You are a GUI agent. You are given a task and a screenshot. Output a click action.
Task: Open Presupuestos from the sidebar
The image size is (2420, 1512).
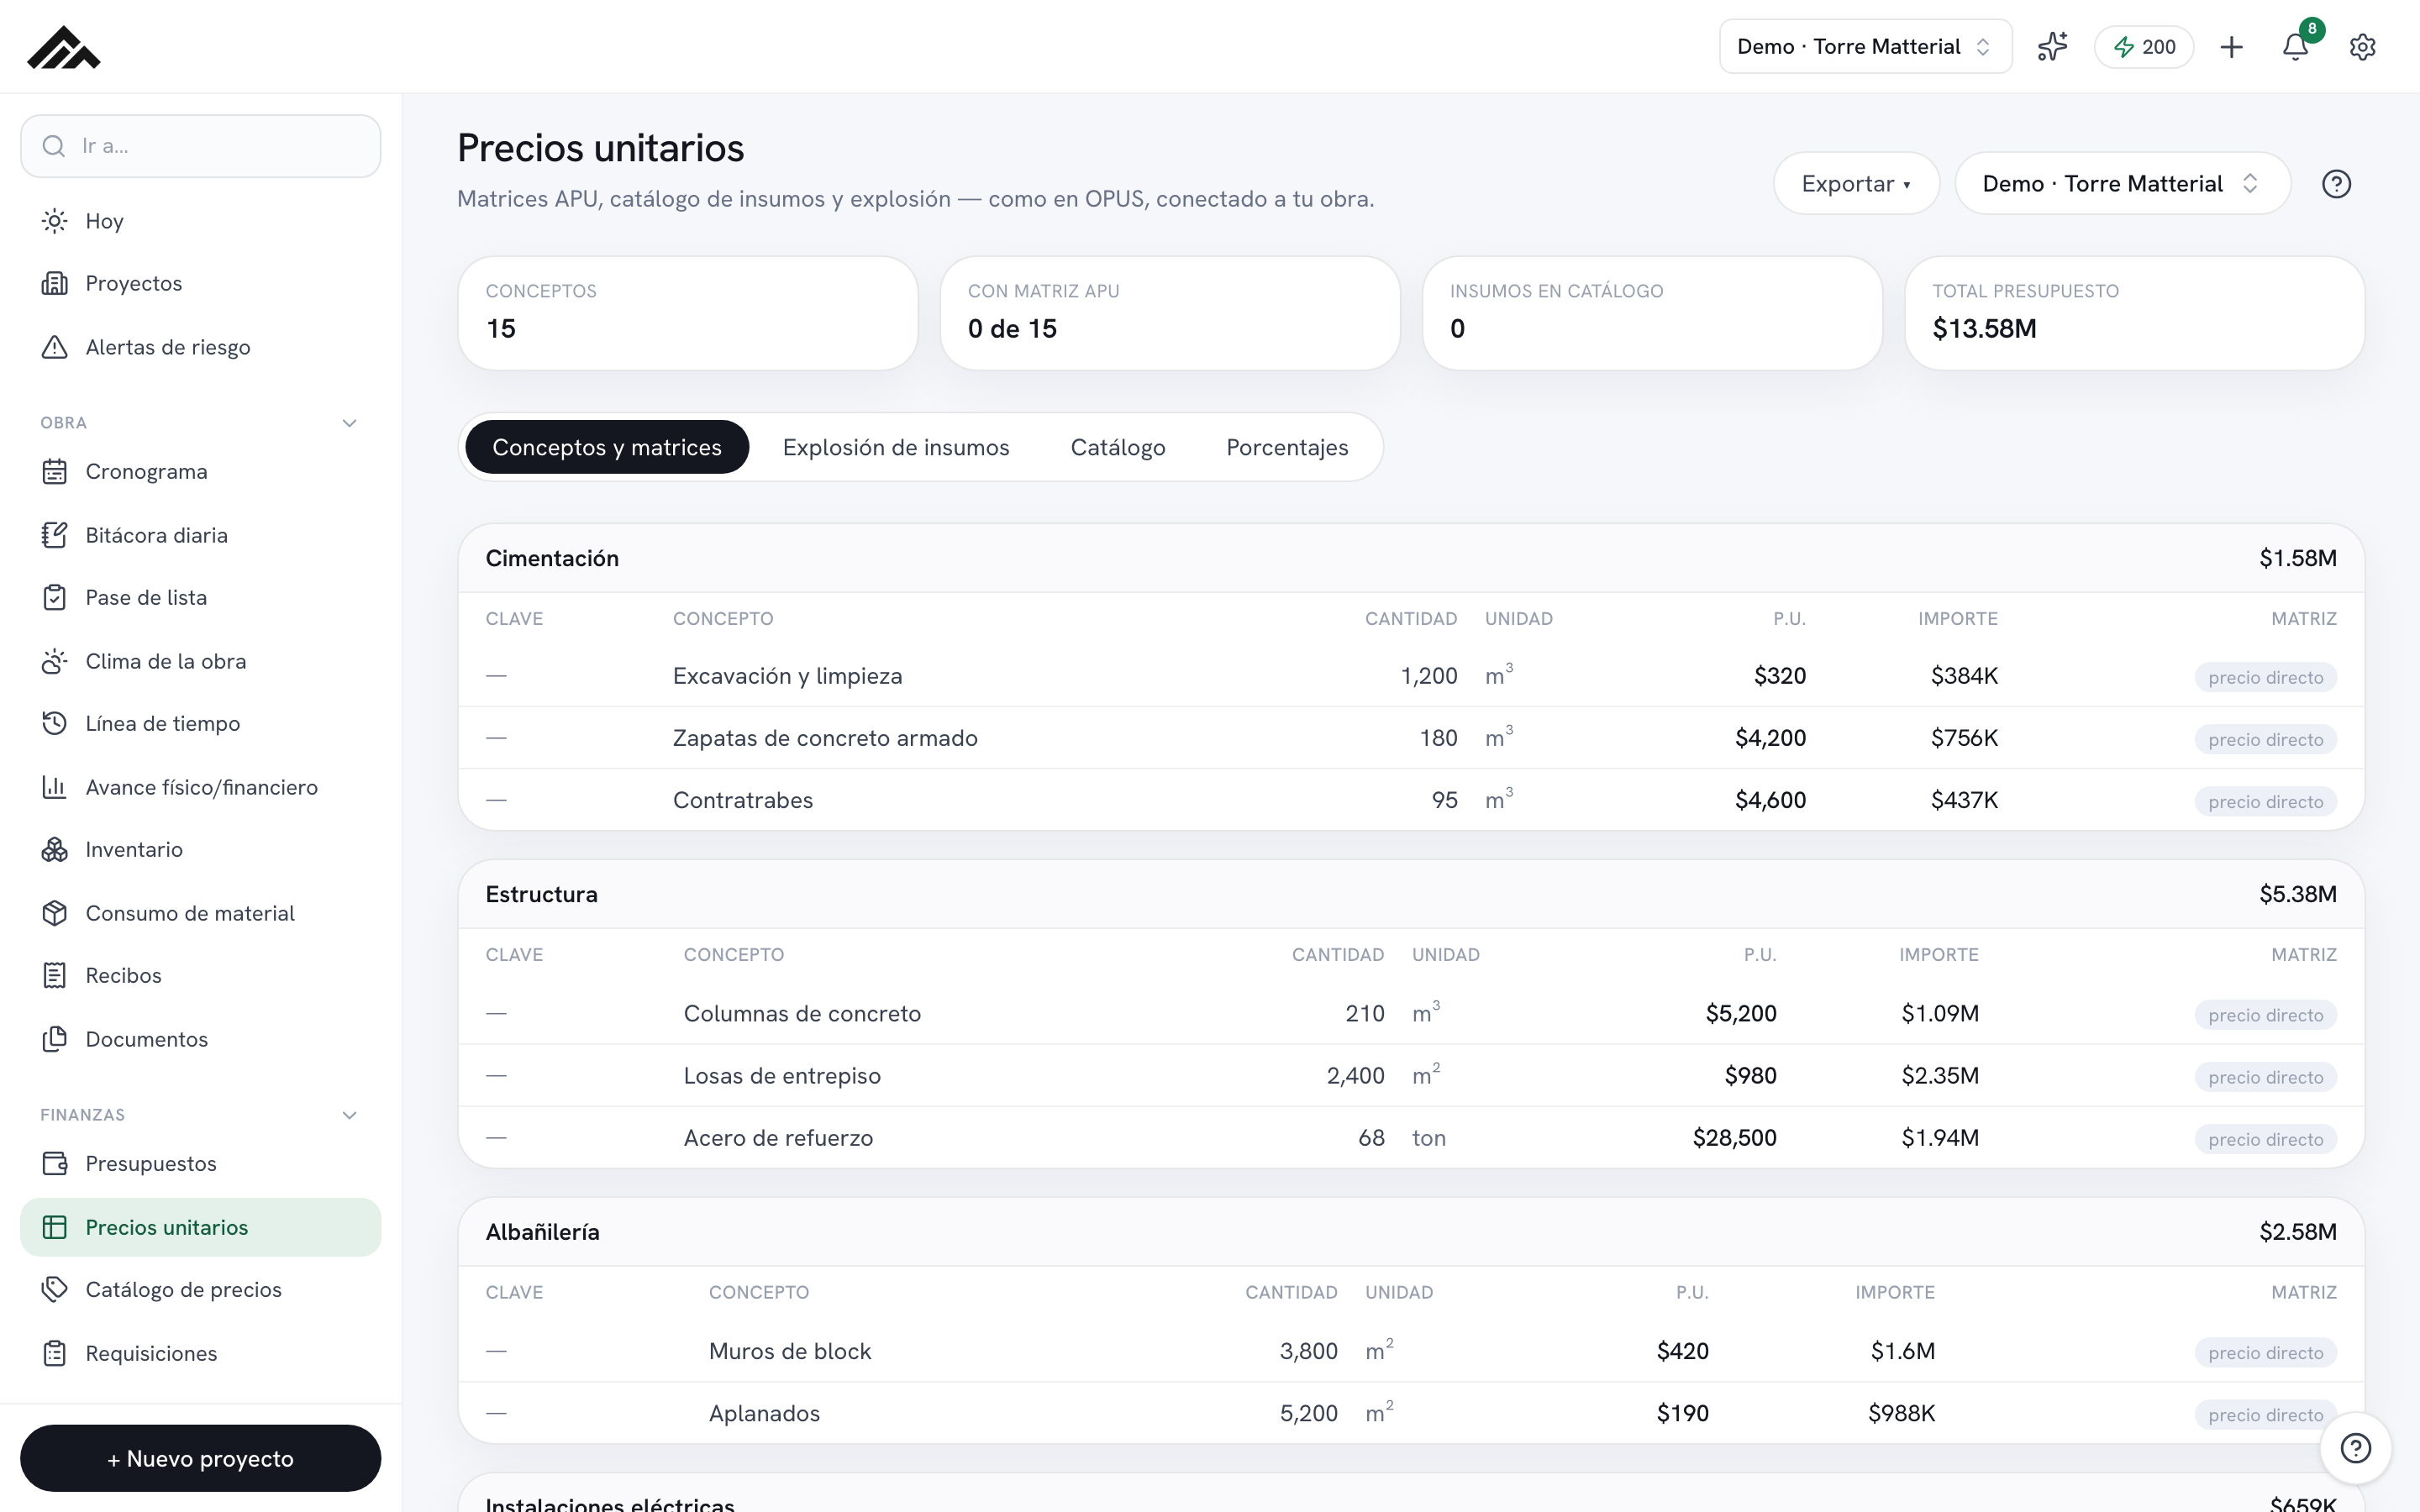click(200, 1163)
